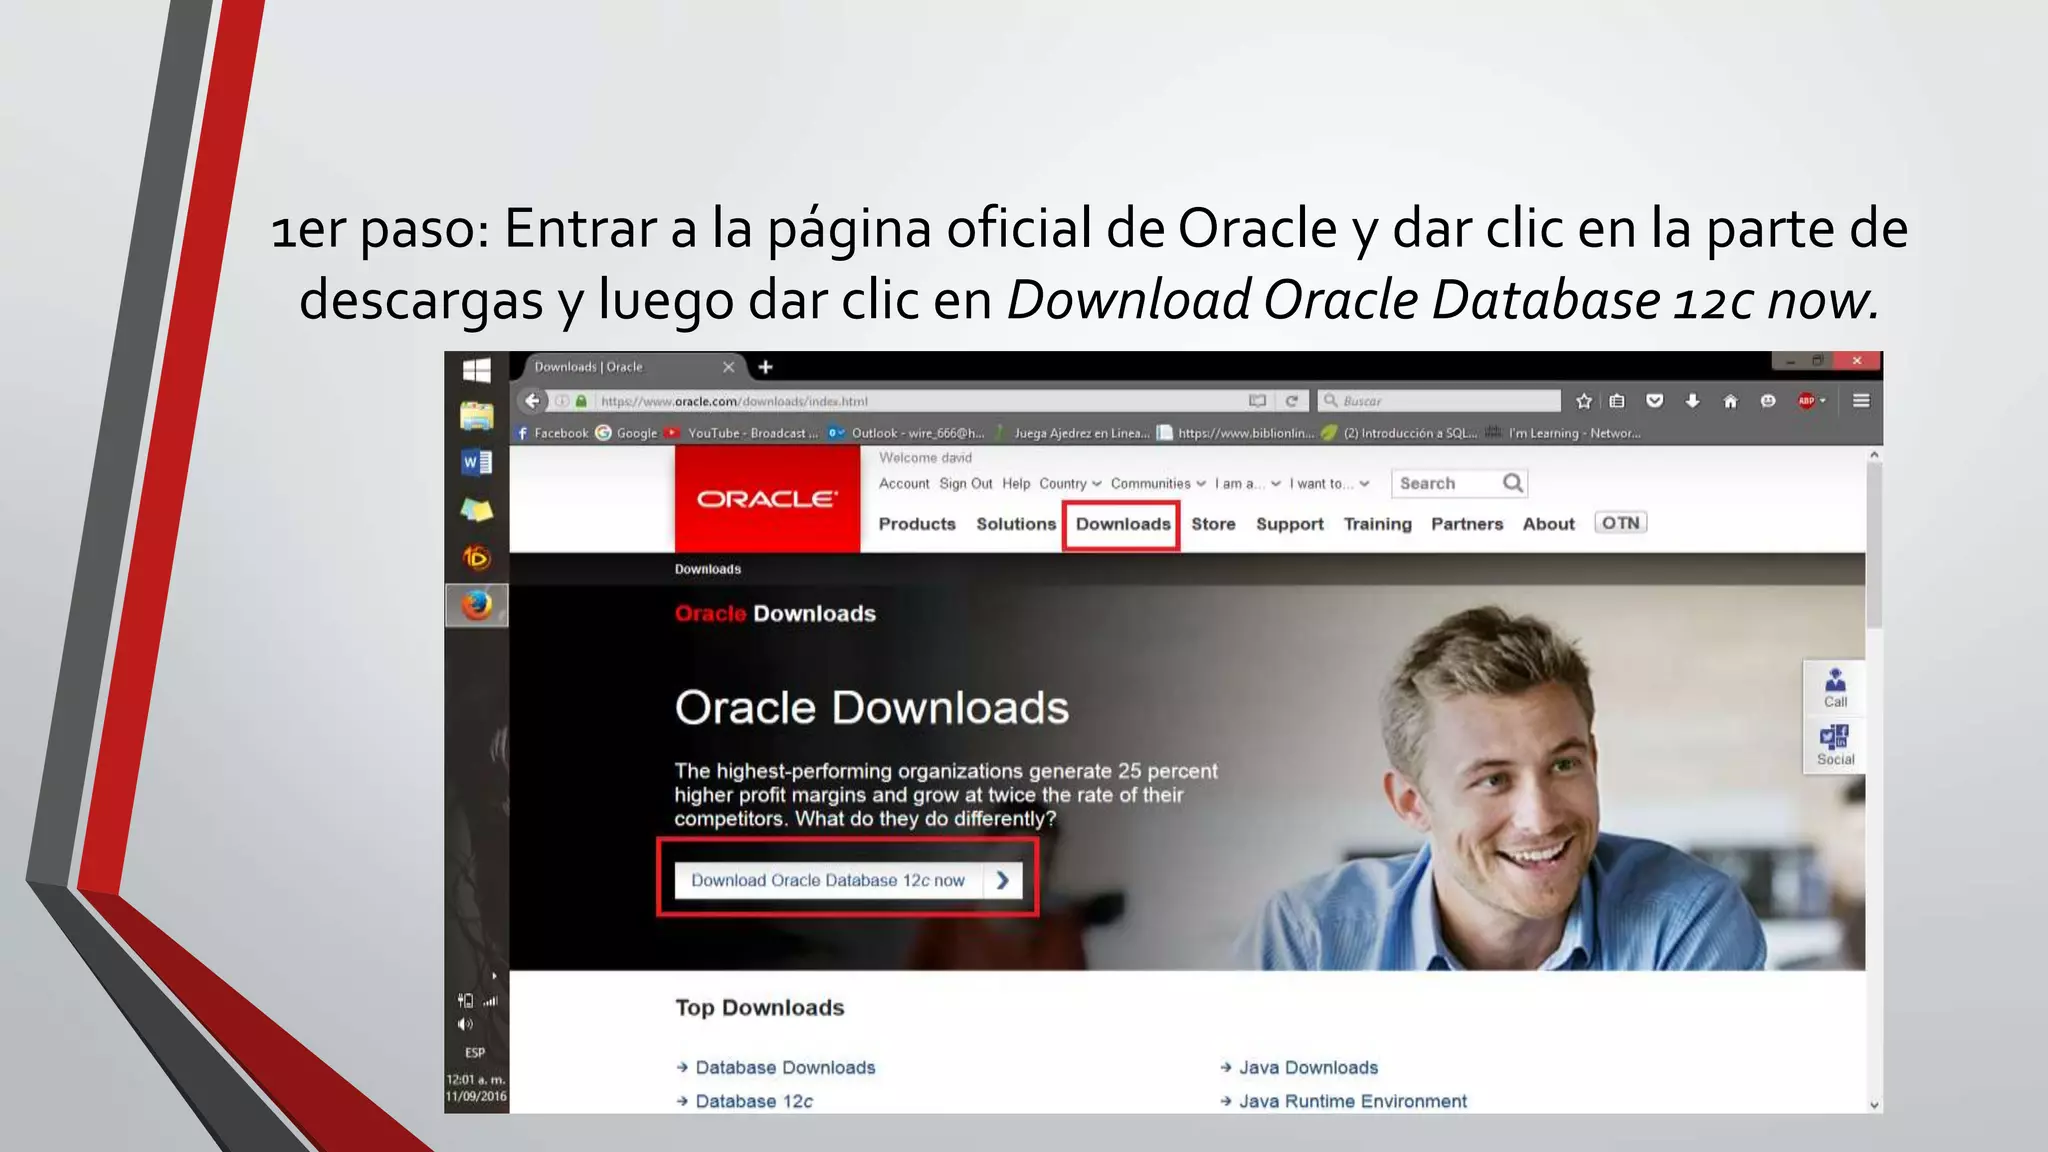Open the Firefox hamburger menu
This screenshot has width=2048, height=1152.
click(1861, 401)
